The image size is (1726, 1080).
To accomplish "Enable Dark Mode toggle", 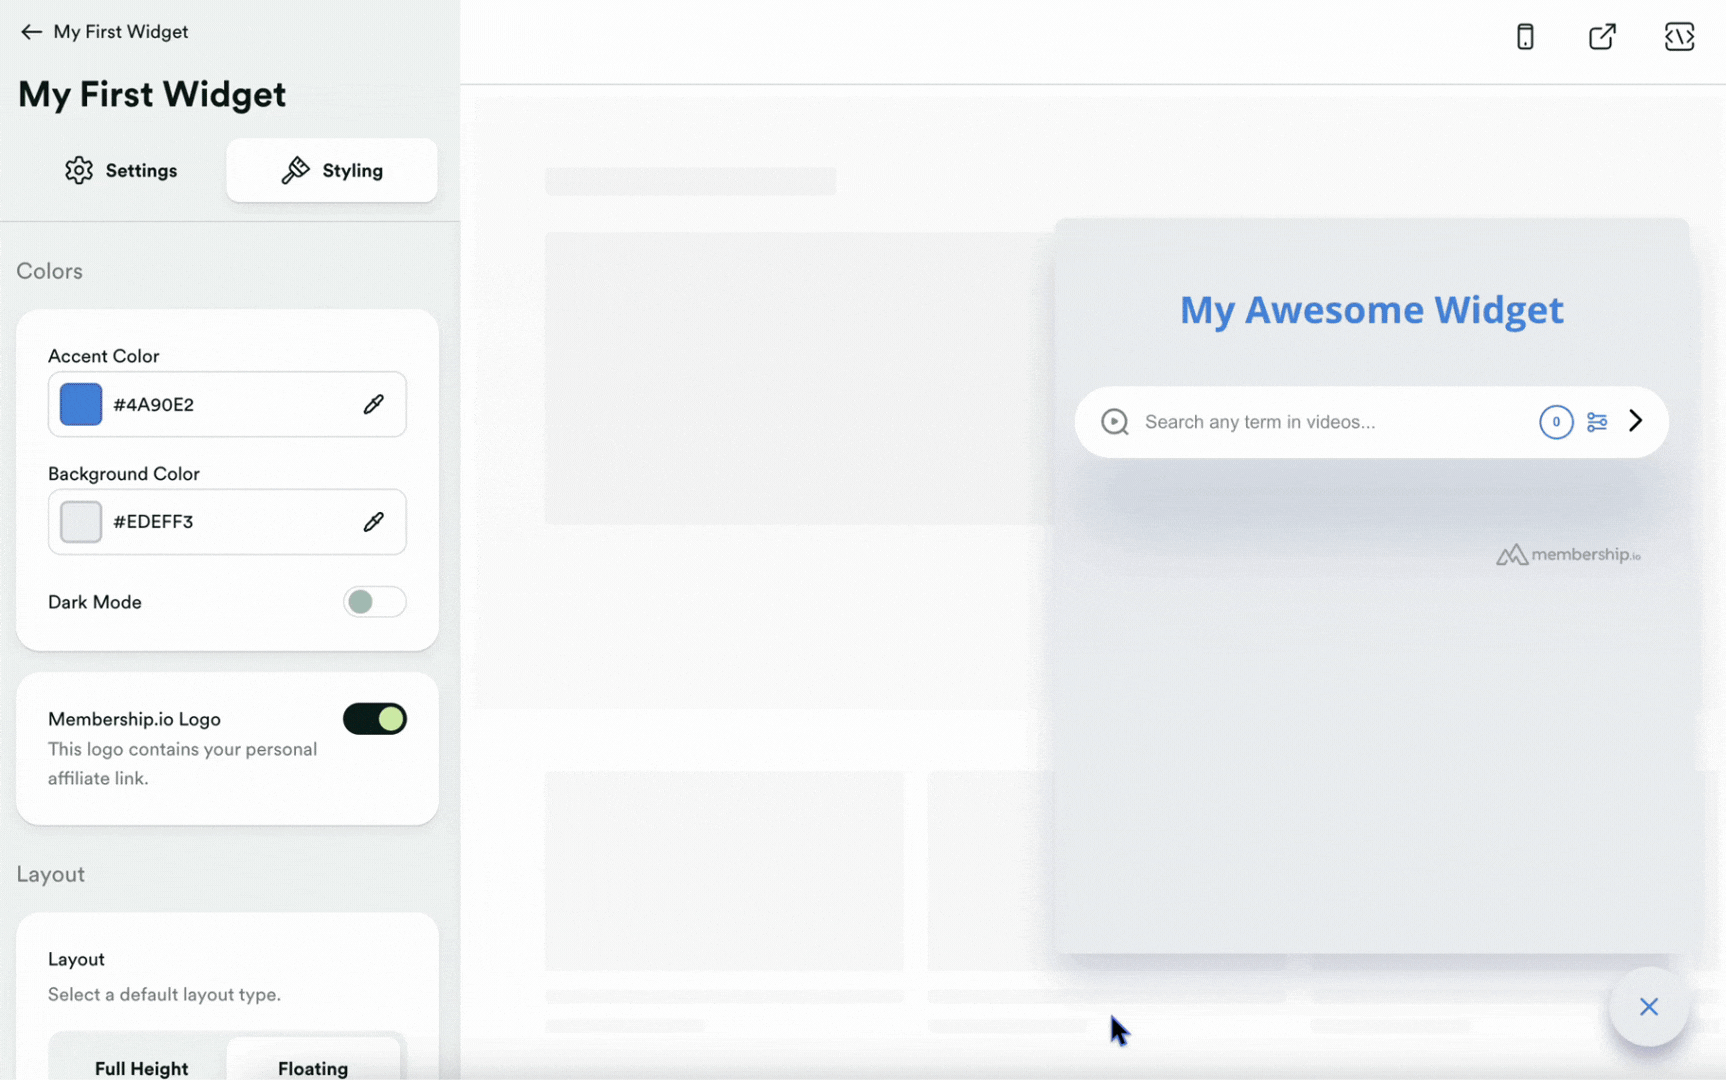I will [374, 602].
